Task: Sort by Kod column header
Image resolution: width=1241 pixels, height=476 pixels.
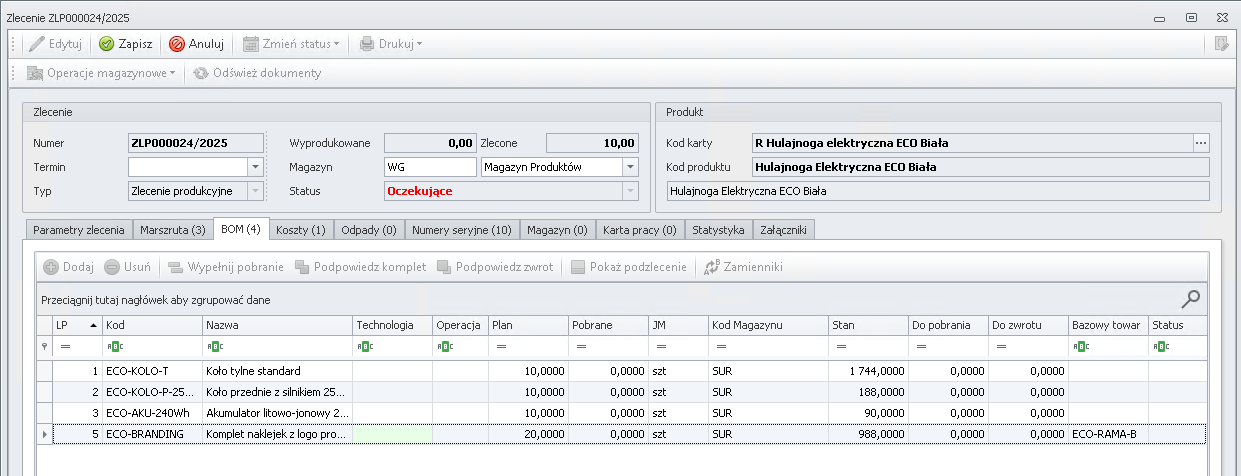Action: 153,325
